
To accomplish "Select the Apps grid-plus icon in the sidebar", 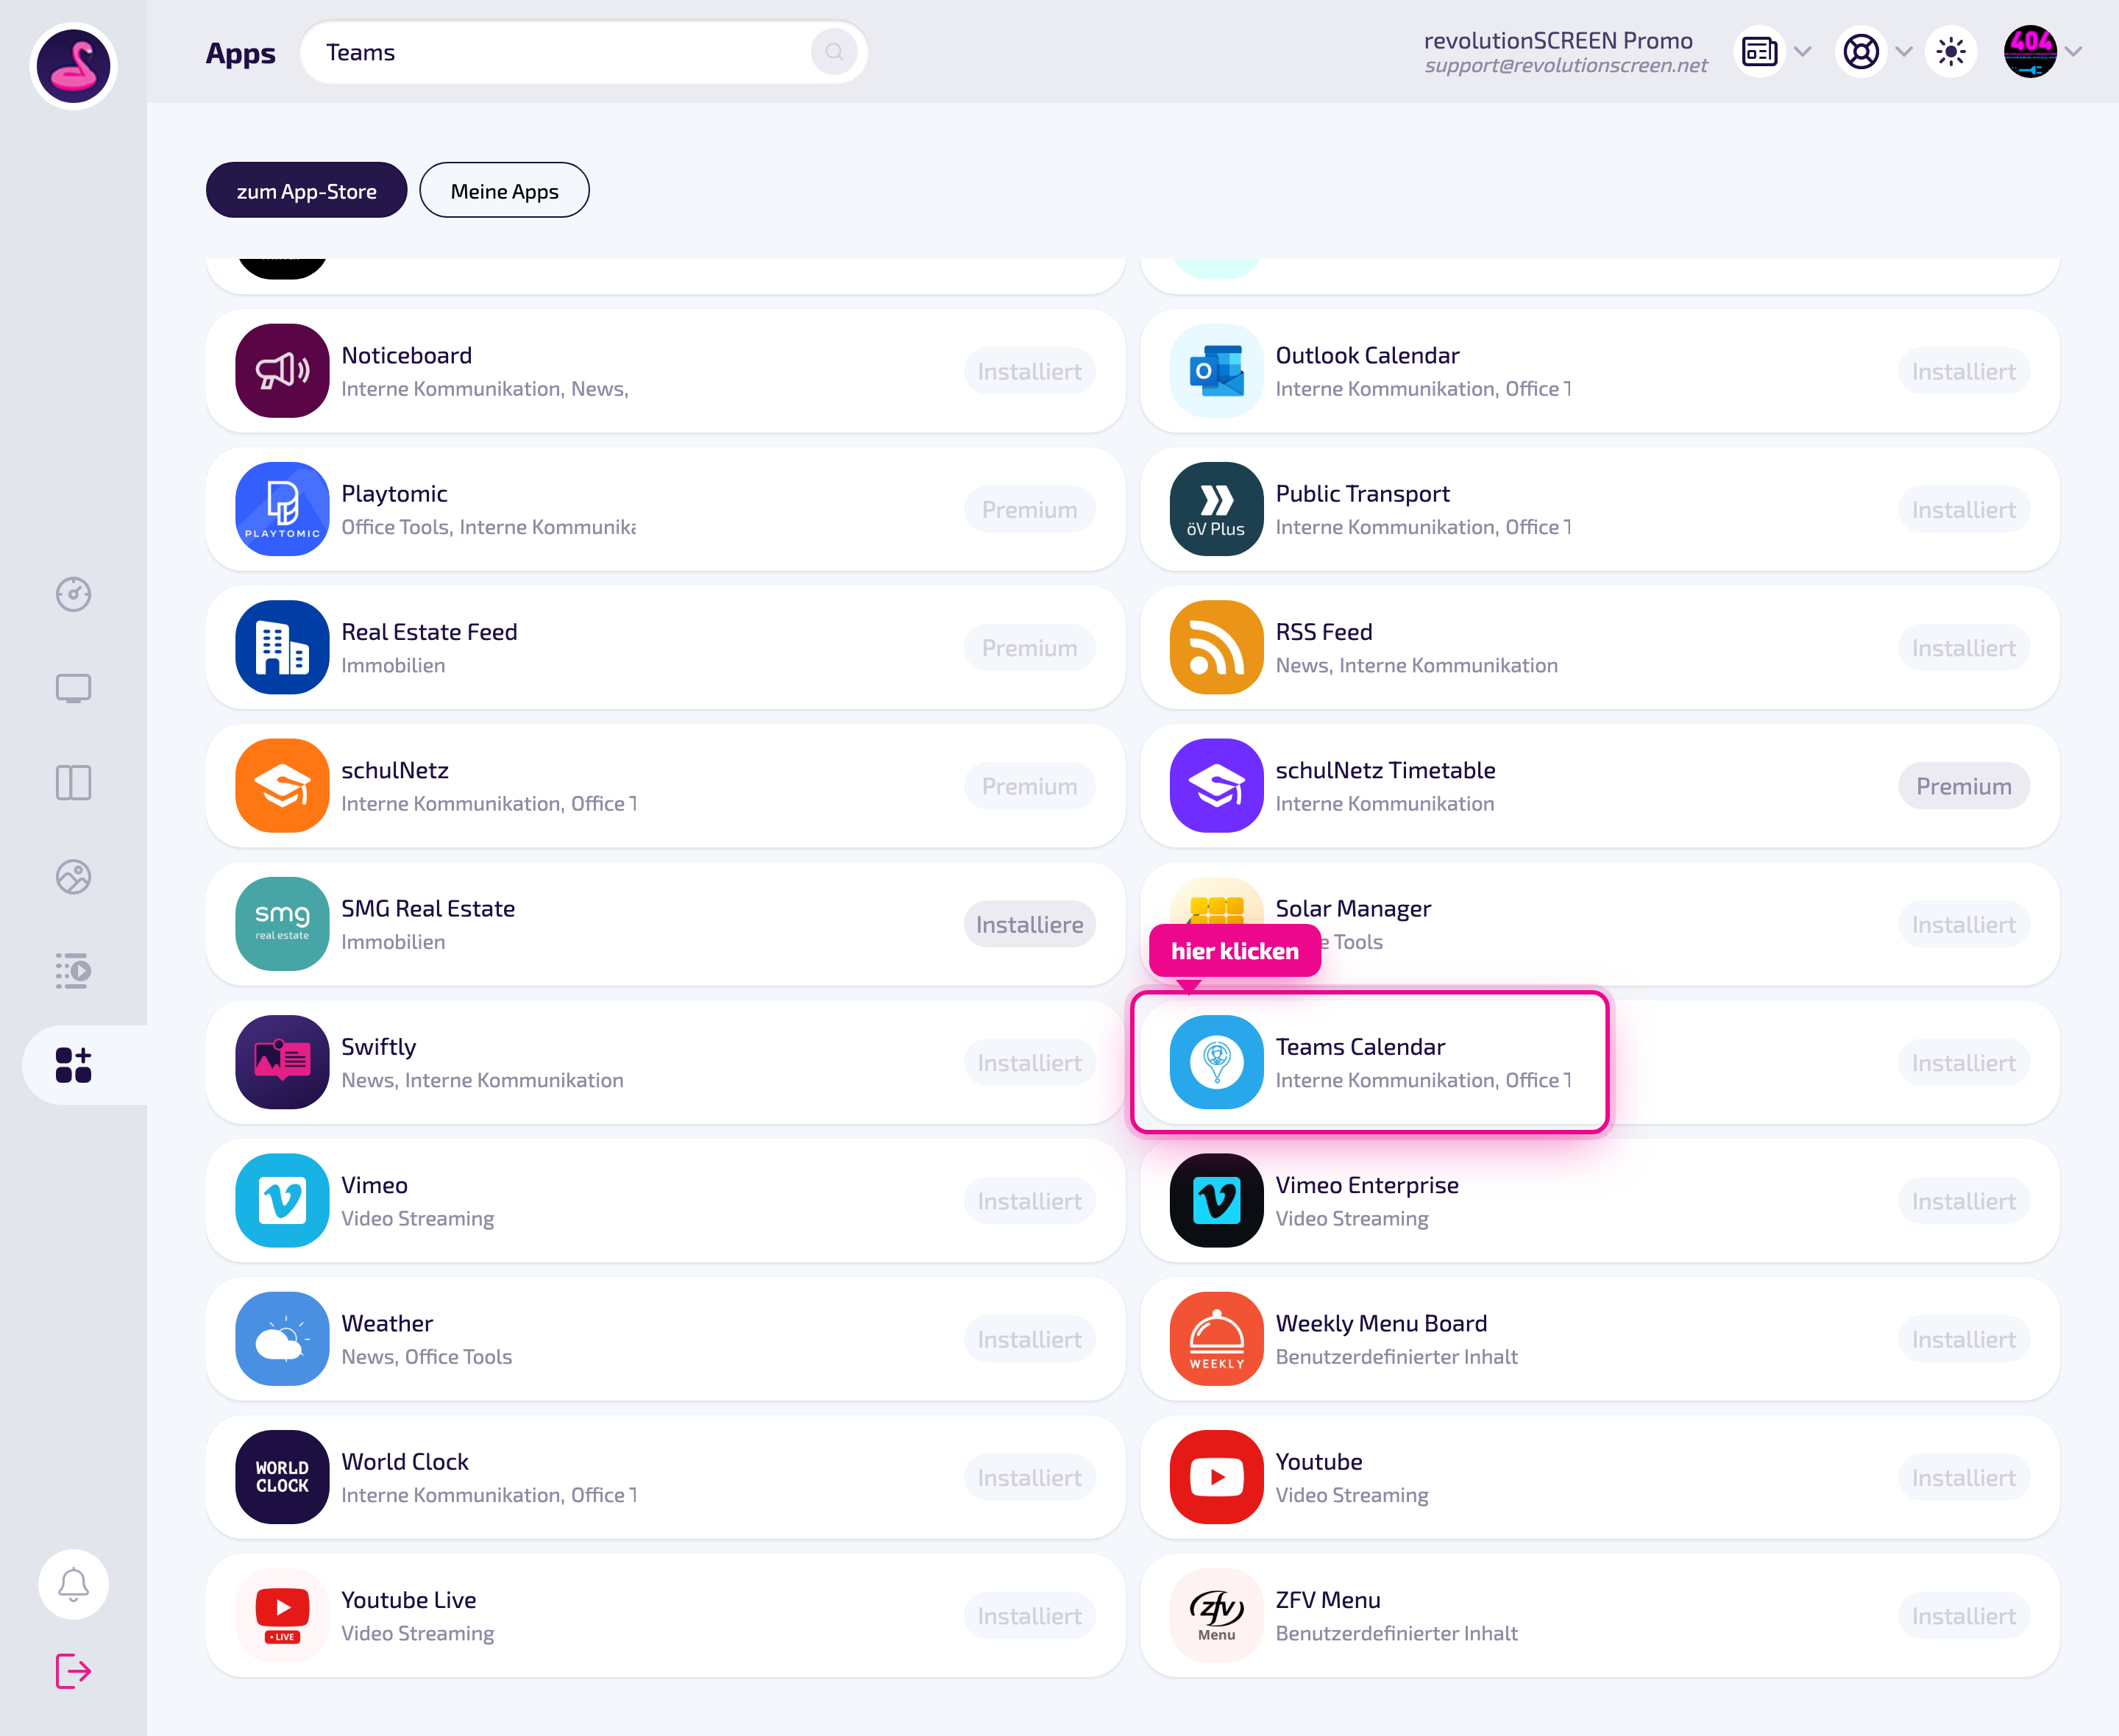I will (x=73, y=1065).
